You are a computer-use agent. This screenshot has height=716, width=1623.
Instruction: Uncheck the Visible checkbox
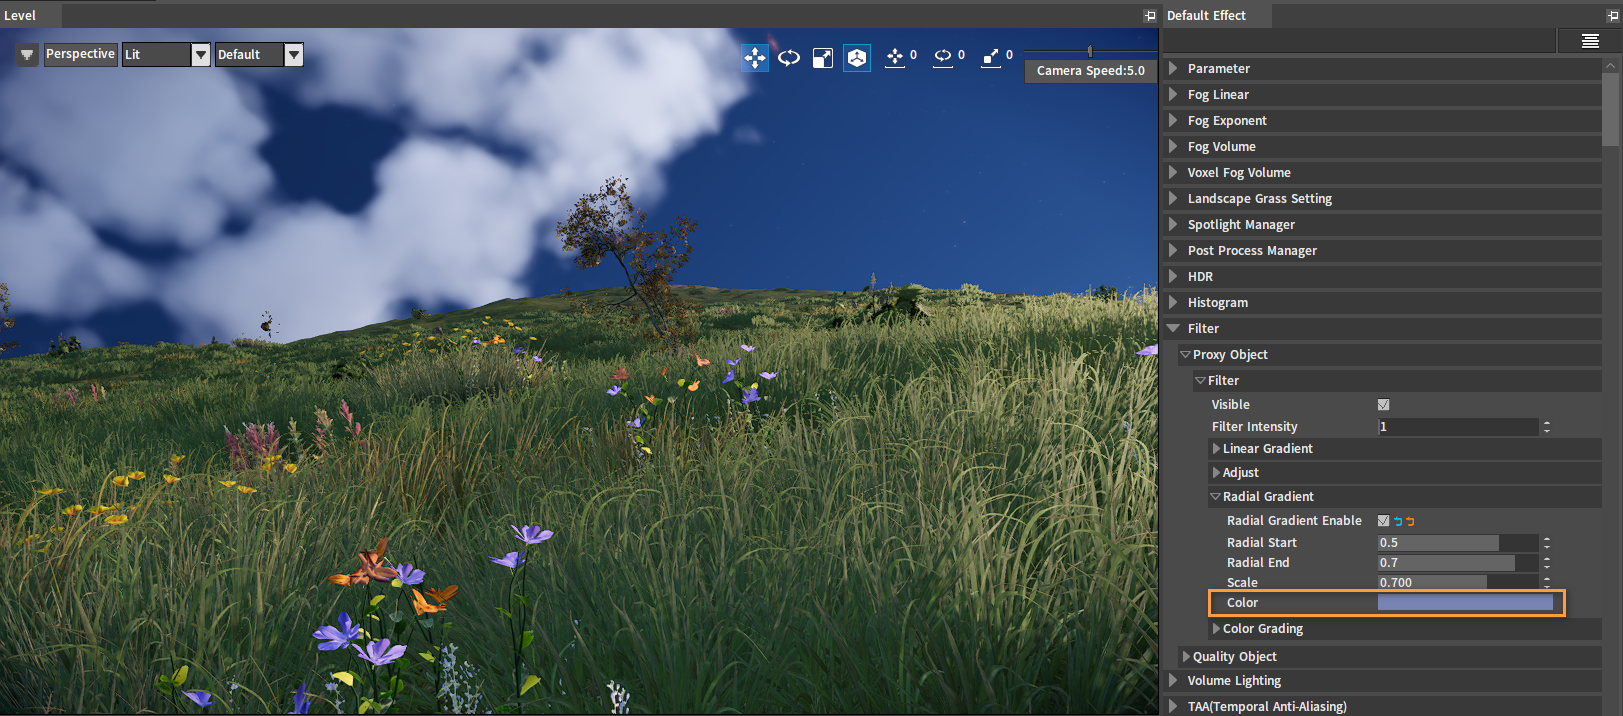pos(1383,405)
